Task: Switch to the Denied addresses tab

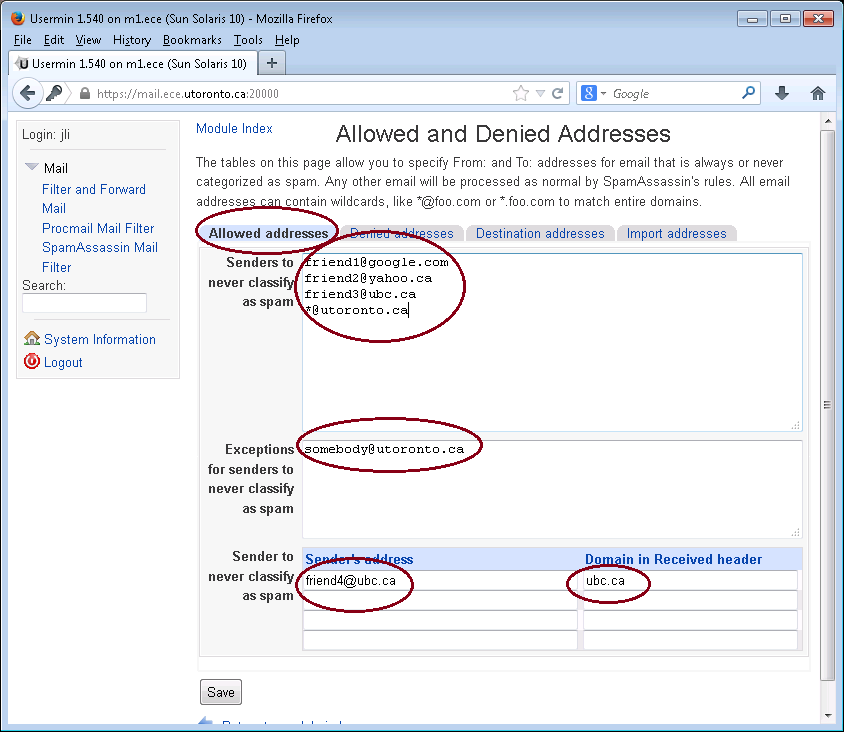Action: coord(402,233)
